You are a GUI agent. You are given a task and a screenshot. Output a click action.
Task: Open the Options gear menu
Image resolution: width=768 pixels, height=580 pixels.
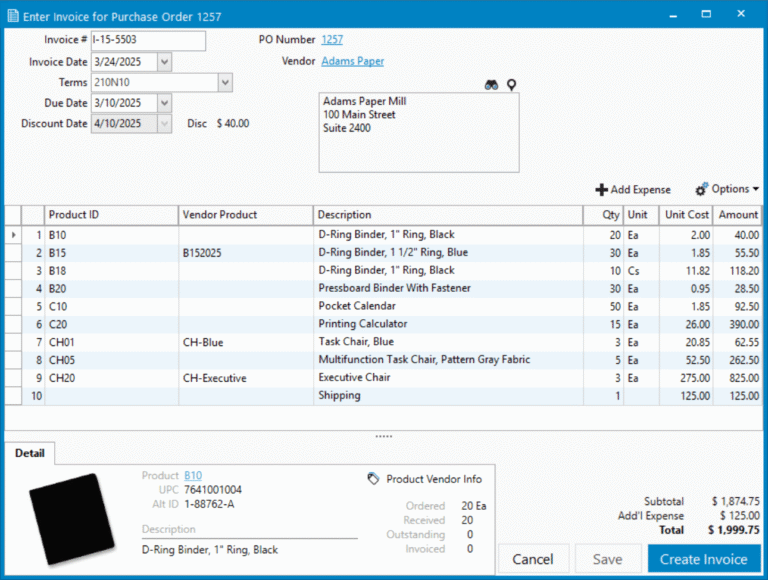727,189
